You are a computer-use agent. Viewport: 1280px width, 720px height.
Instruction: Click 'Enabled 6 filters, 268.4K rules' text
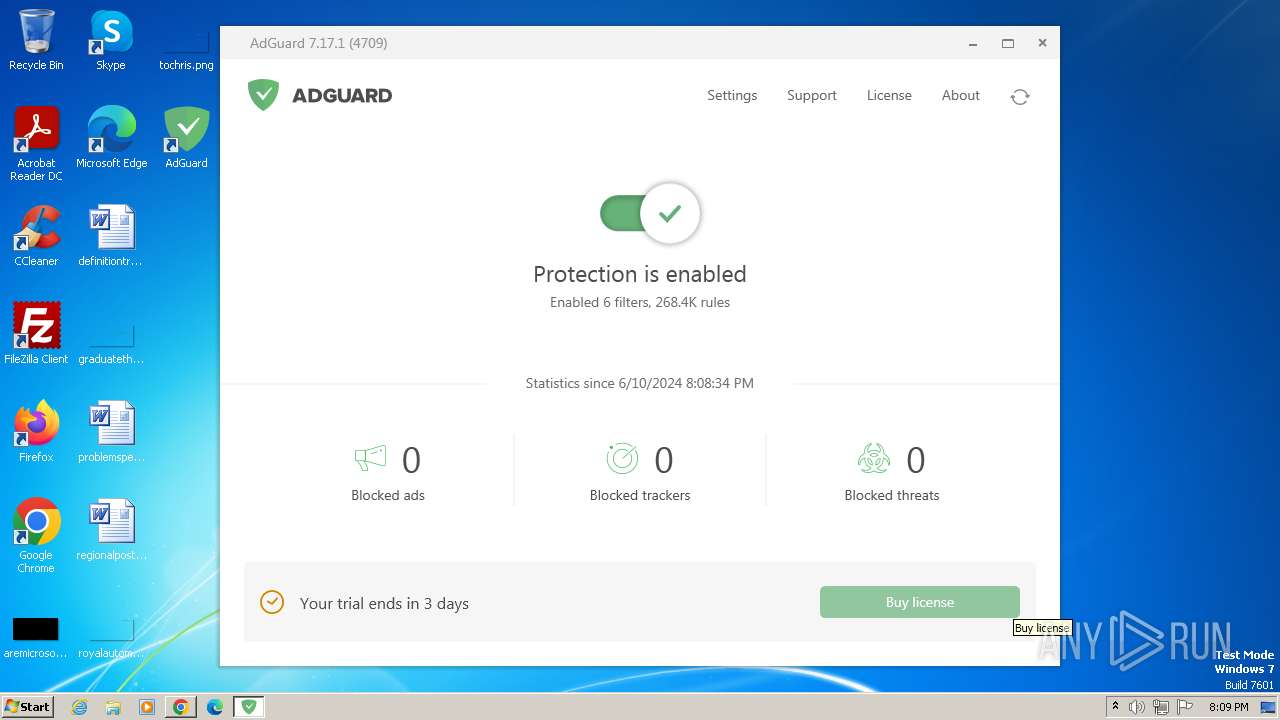point(640,302)
